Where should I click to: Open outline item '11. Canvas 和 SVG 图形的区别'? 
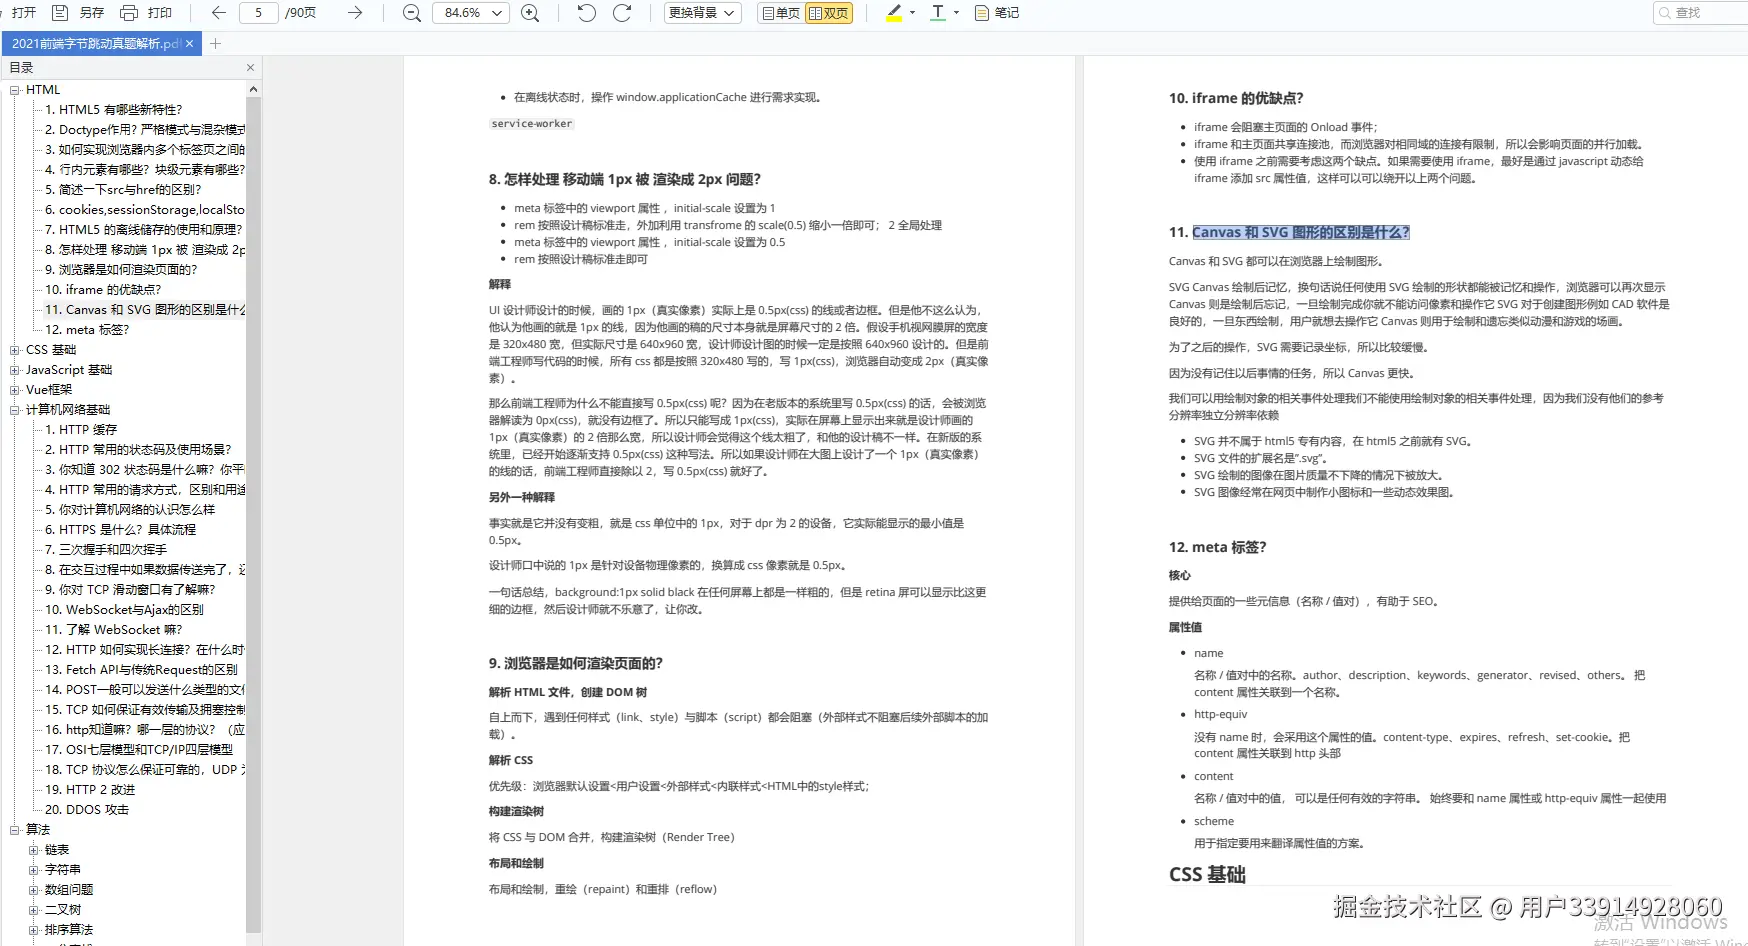click(145, 310)
